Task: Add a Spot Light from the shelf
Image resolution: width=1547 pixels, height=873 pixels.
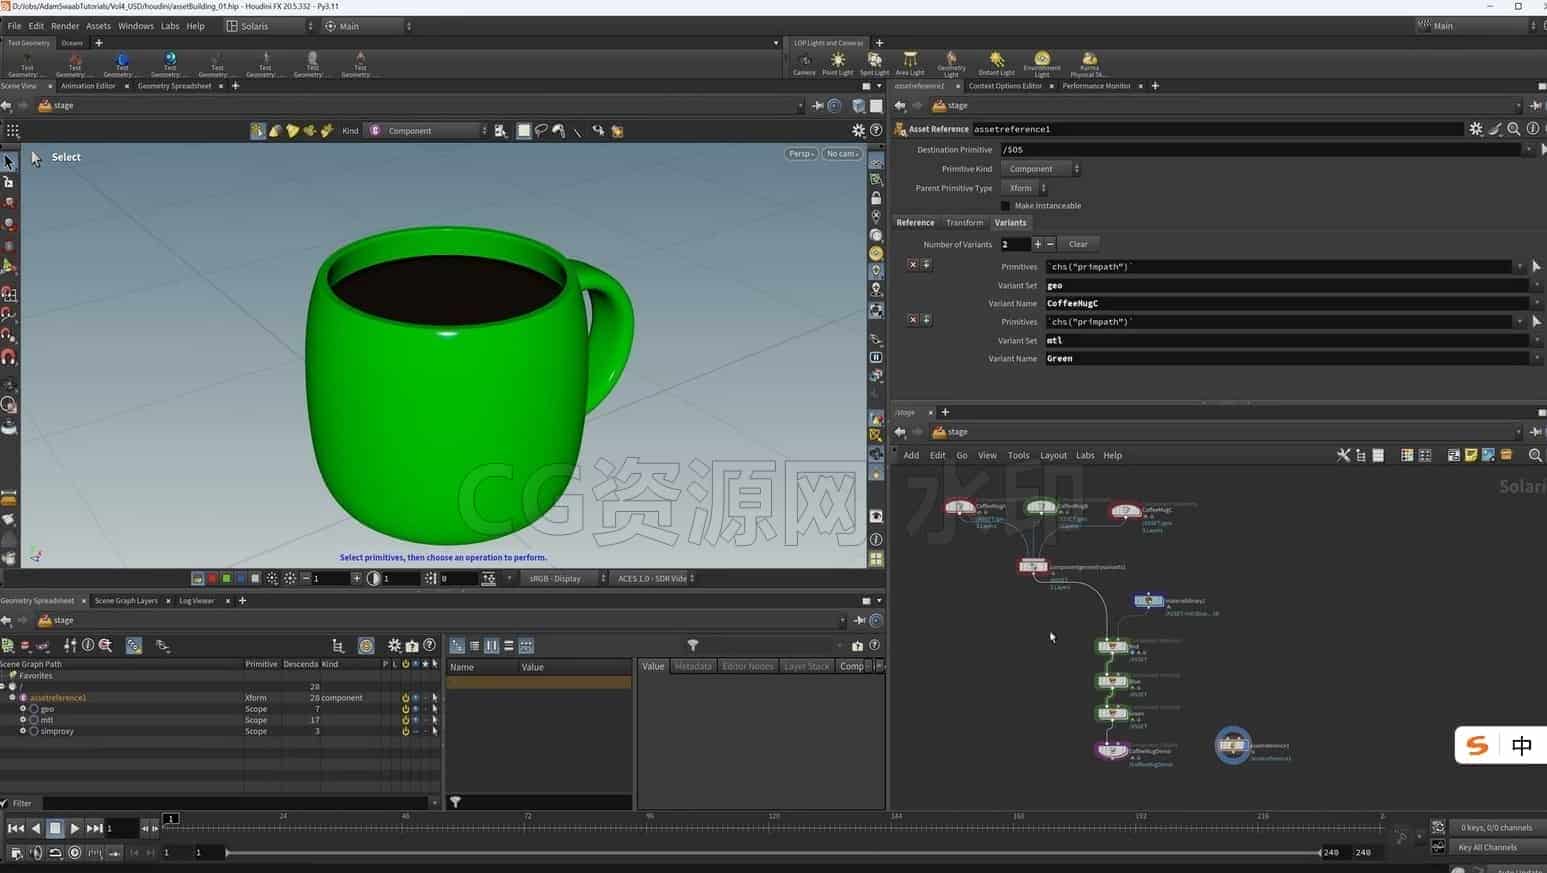Action: pyautogui.click(x=874, y=64)
